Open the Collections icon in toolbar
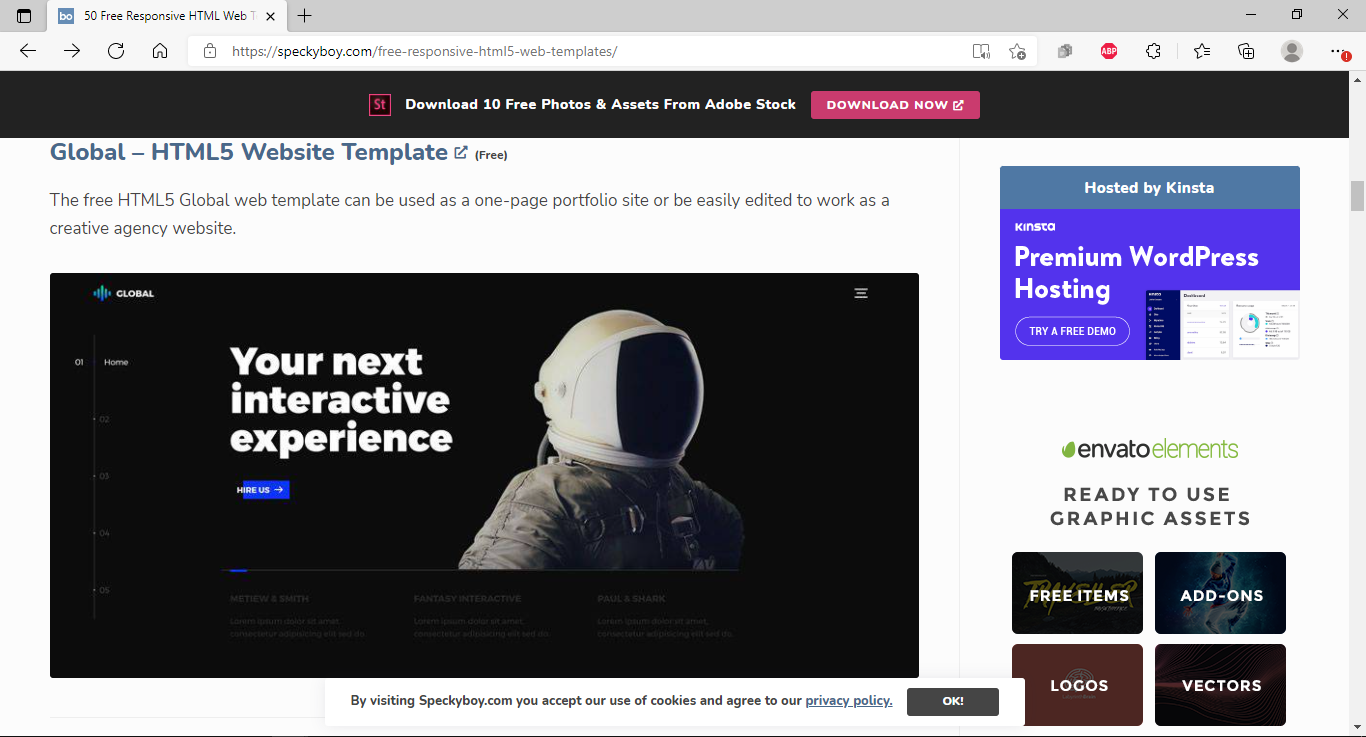Viewport: 1366px width, 737px height. (x=1246, y=51)
